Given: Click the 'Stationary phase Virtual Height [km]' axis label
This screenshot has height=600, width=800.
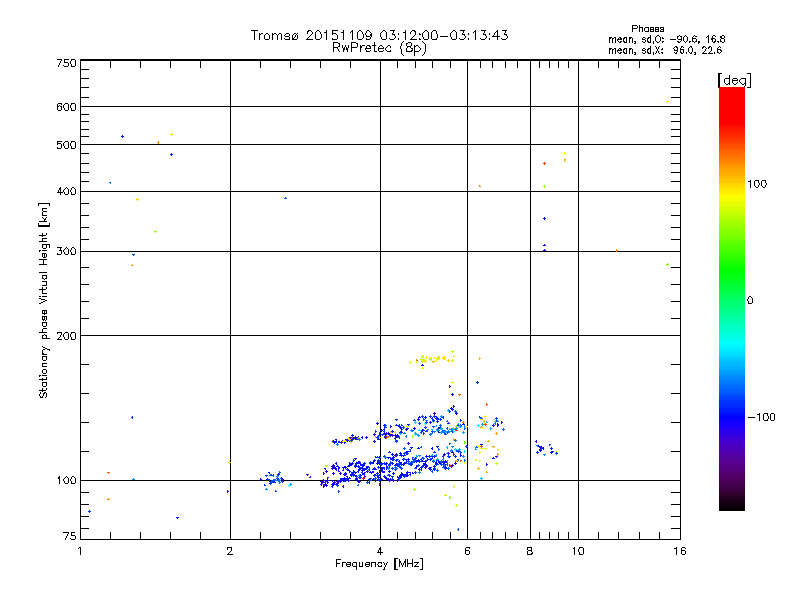Looking at the screenshot, I should 43,300.
